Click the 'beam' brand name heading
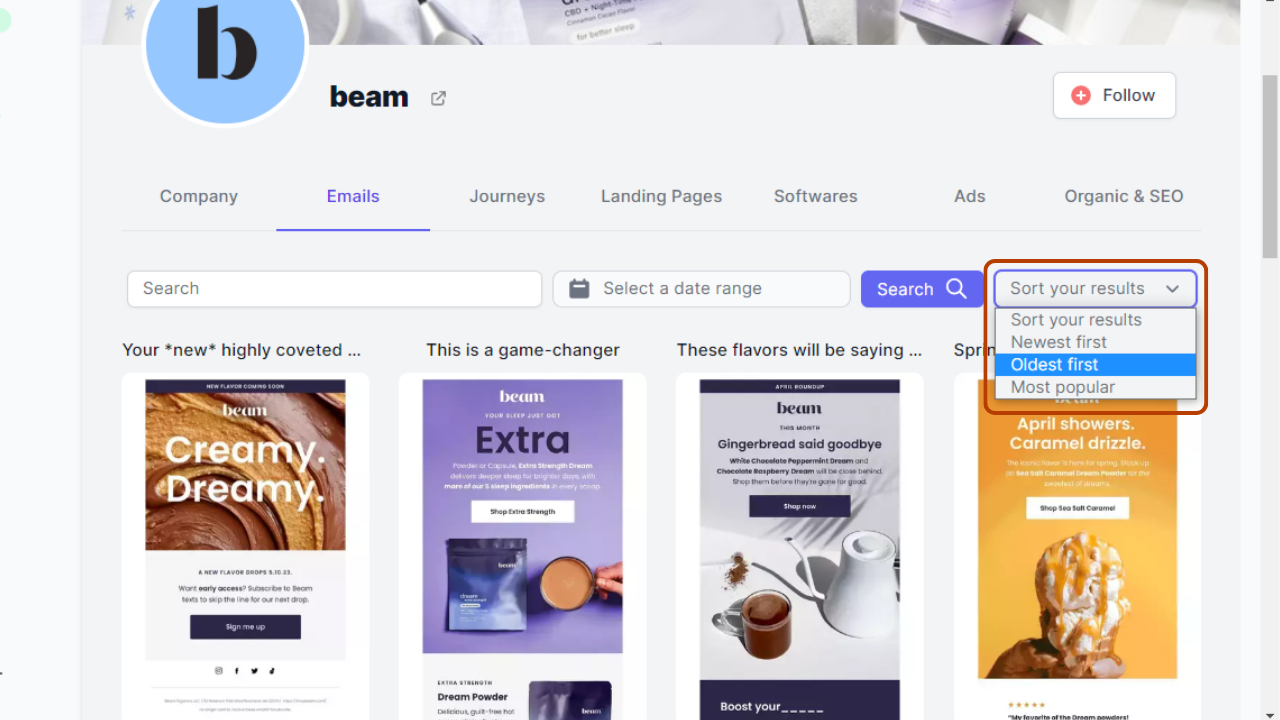Viewport: 1280px width, 720px height. click(369, 97)
